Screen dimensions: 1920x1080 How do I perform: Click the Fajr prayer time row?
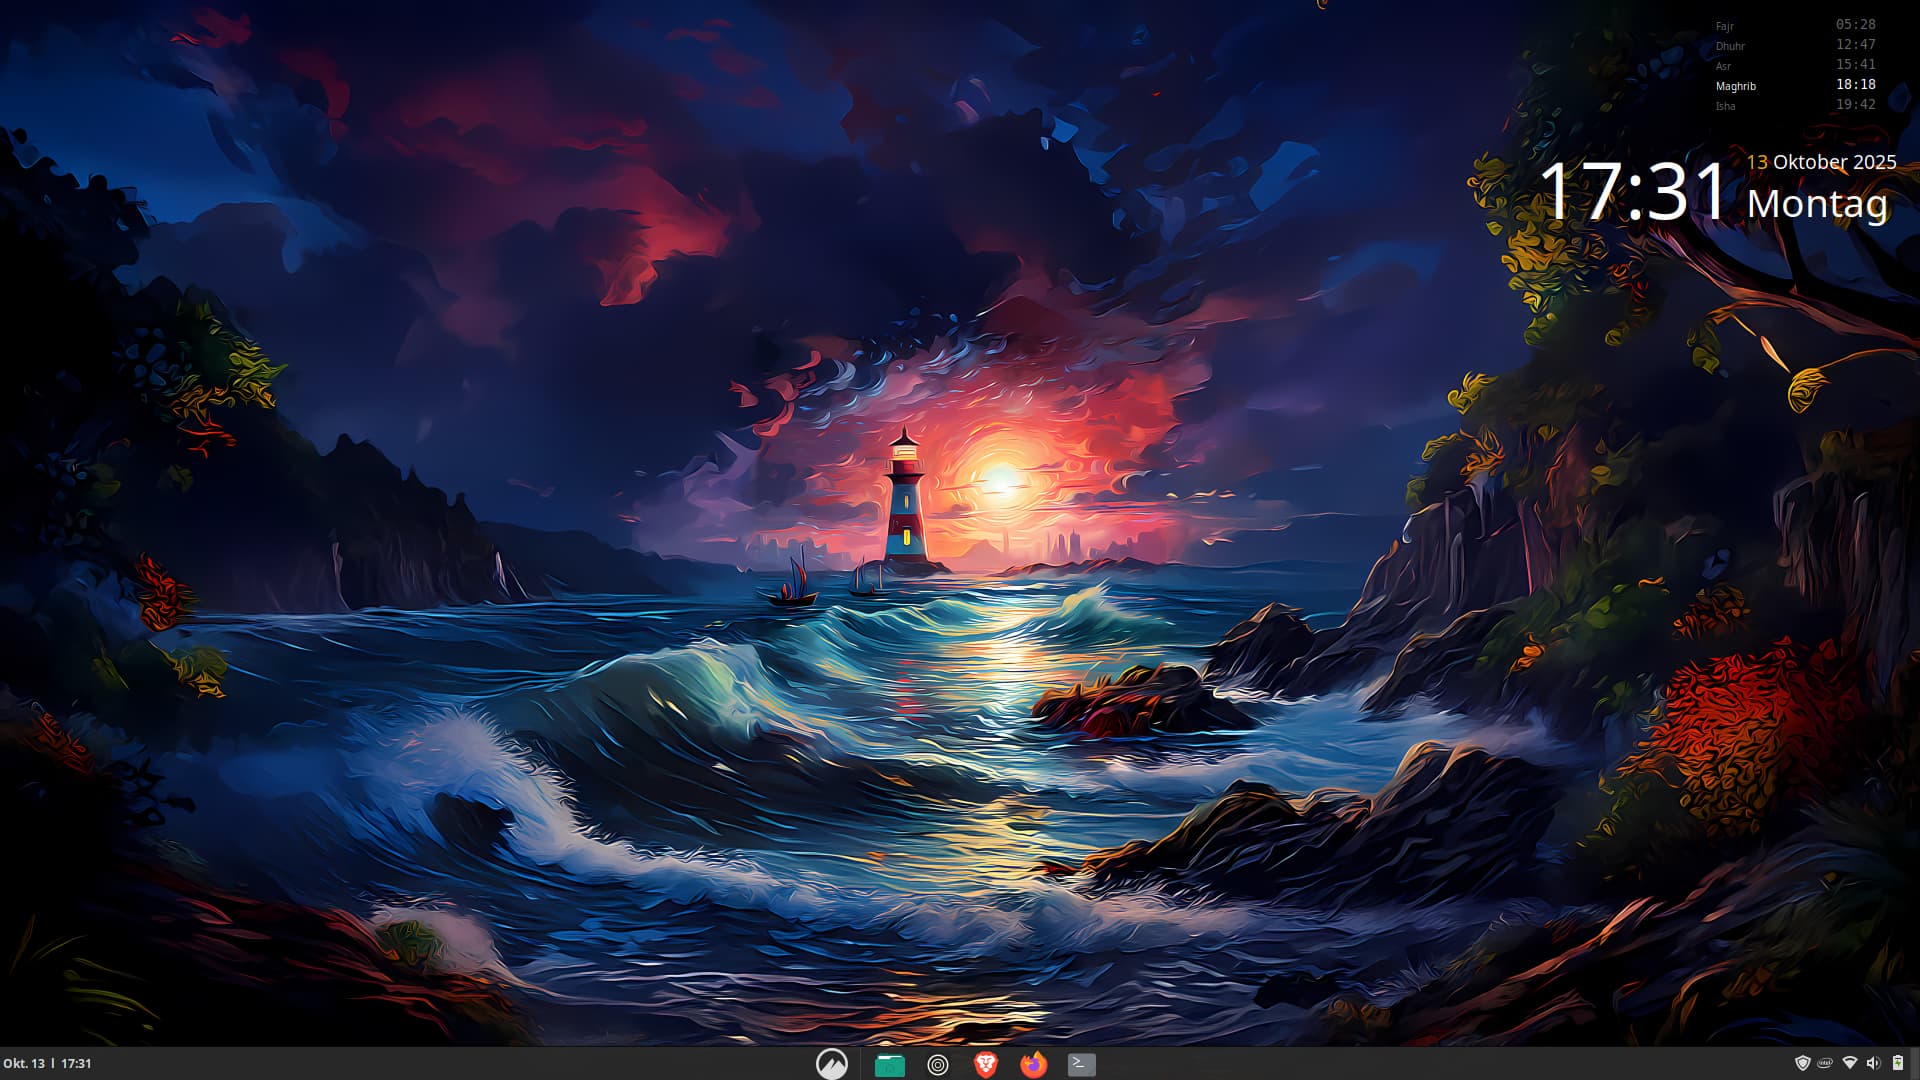[x=1725, y=26]
